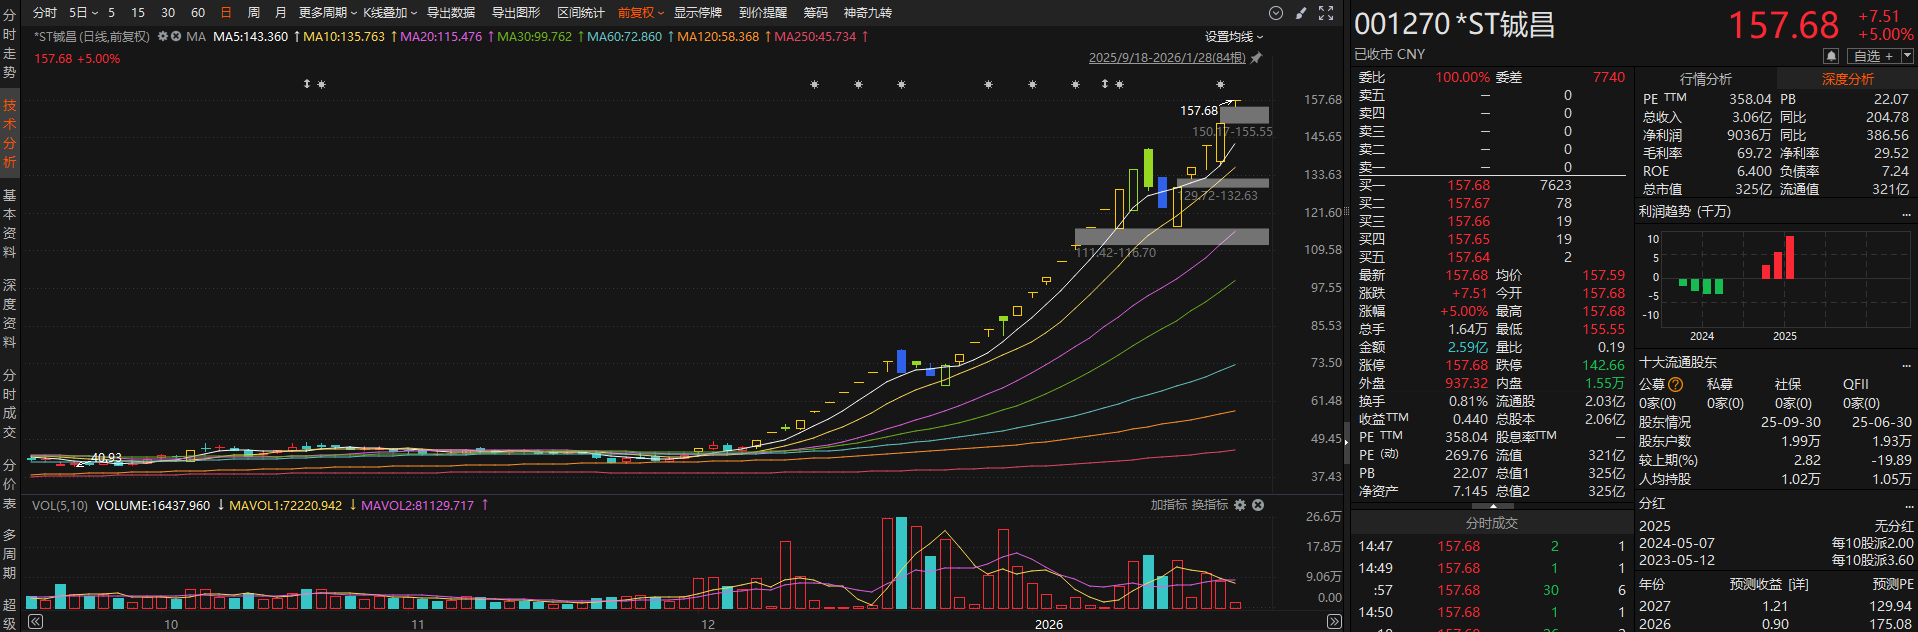Expand the 设置均线 dropdown

coord(1233,37)
